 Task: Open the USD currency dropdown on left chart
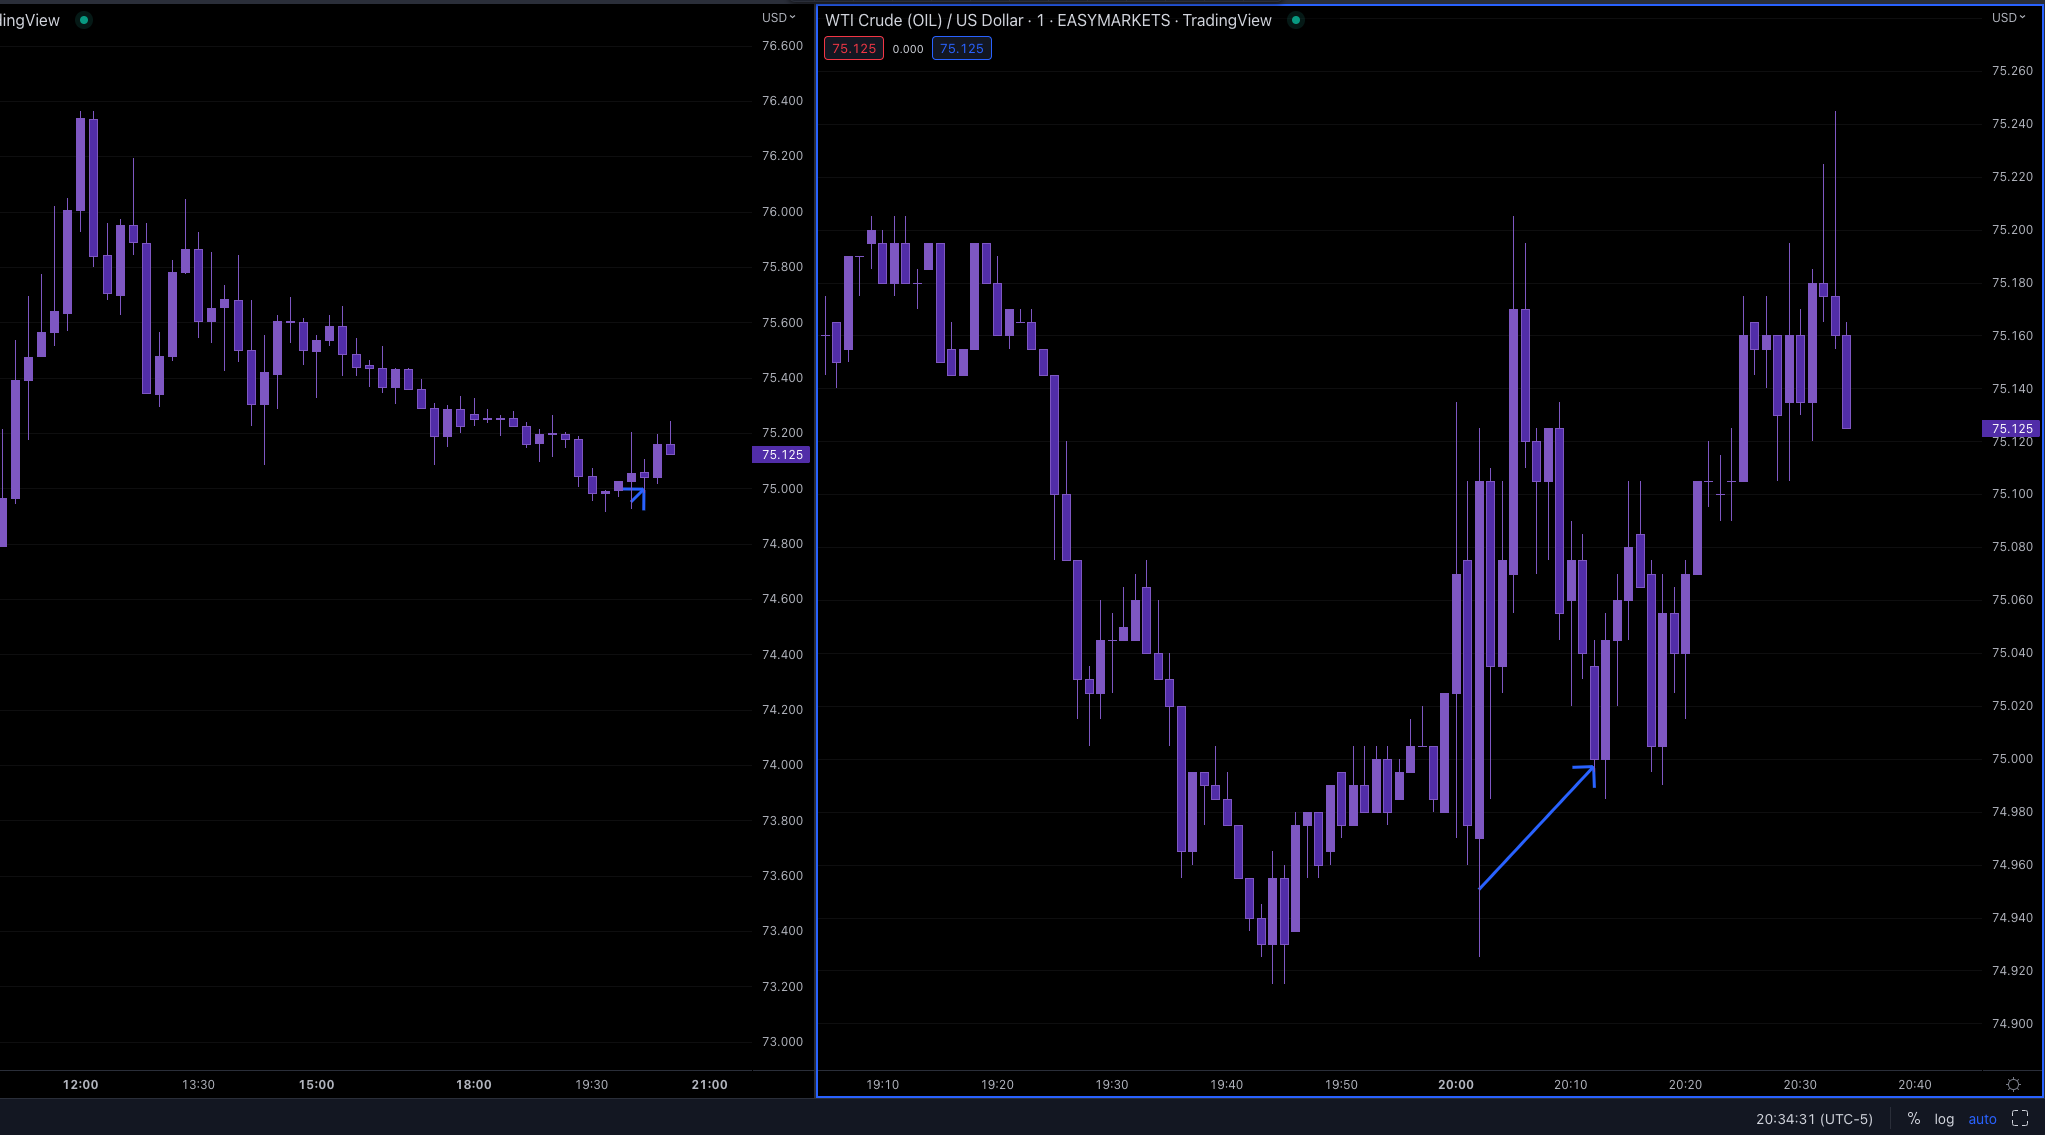[x=779, y=17]
